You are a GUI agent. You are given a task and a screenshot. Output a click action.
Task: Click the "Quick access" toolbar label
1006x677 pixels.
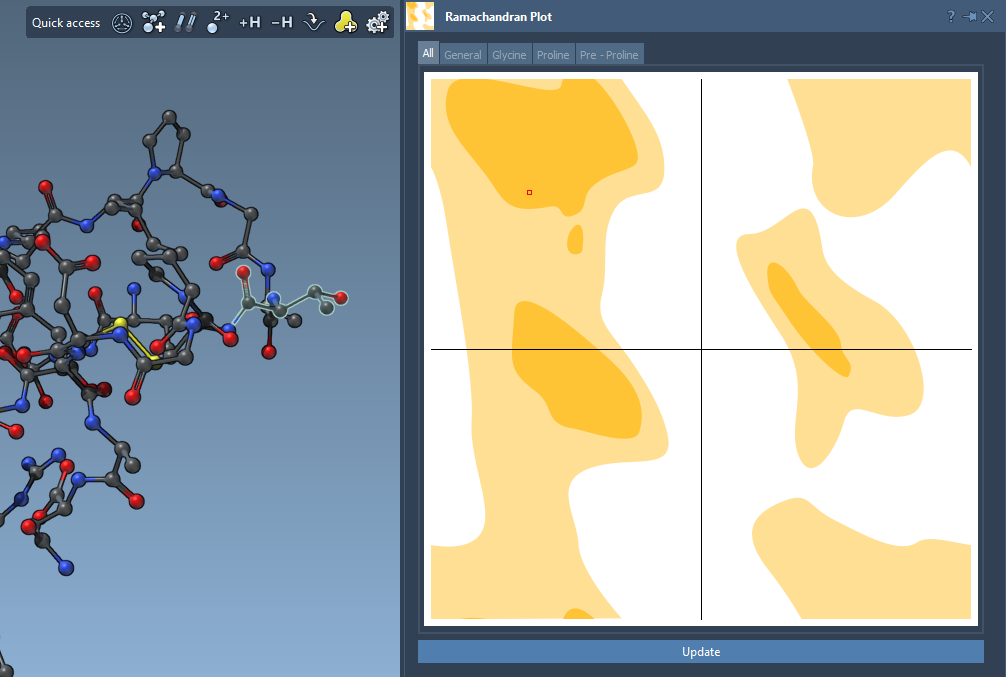pos(66,23)
